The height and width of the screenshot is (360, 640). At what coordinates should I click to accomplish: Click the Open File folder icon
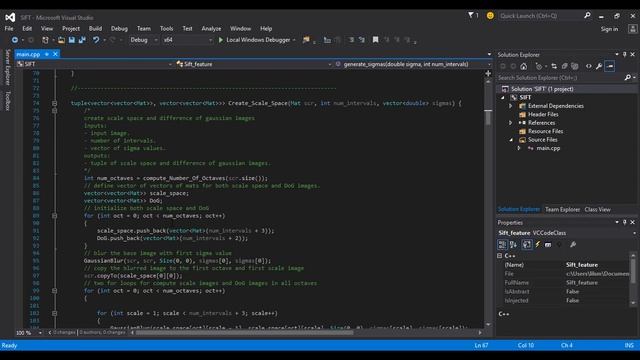point(61,40)
